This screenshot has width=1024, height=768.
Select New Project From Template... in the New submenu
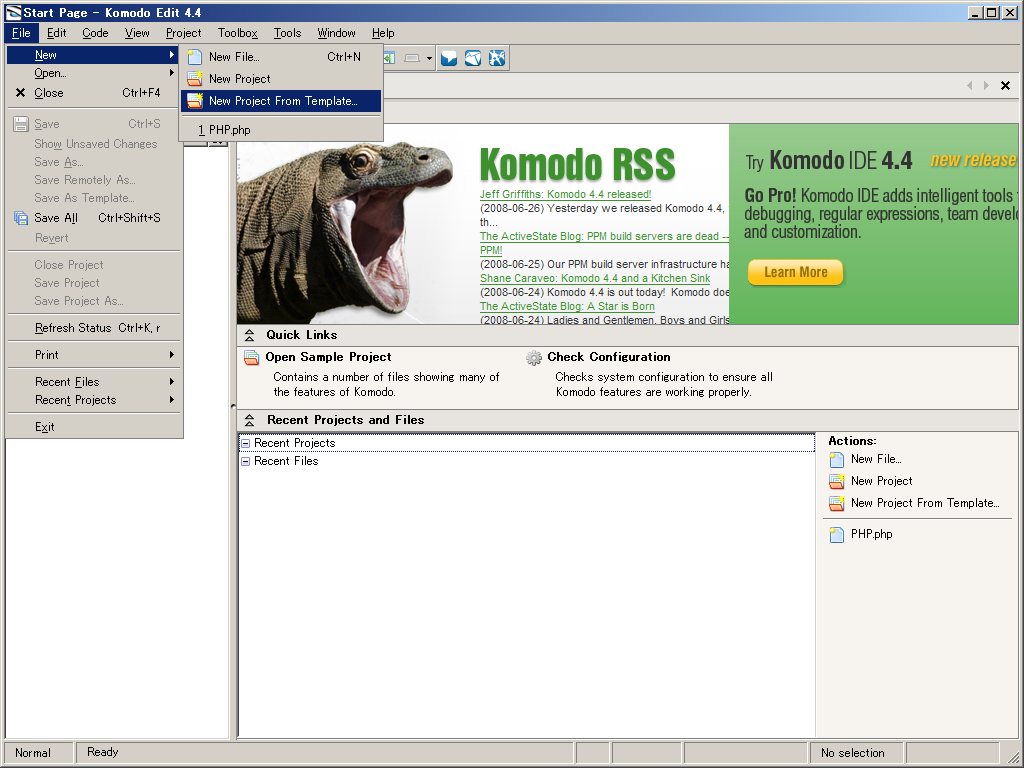pos(281,101)
